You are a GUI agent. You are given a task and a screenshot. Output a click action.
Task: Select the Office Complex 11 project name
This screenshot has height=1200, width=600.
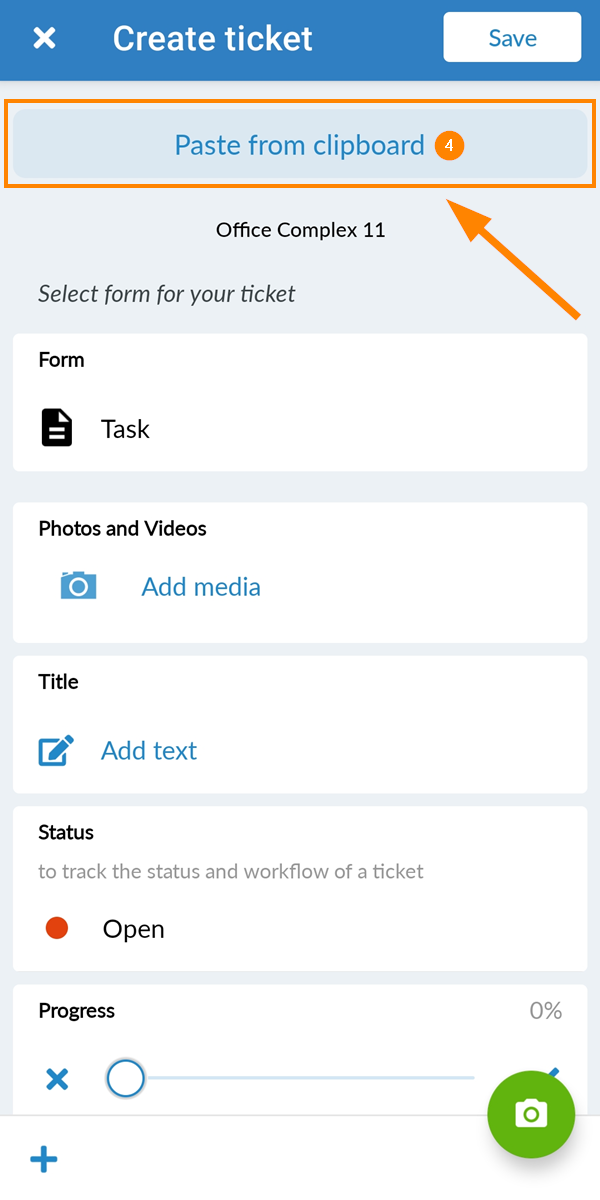pyautogui.click(x=300, y=231)
